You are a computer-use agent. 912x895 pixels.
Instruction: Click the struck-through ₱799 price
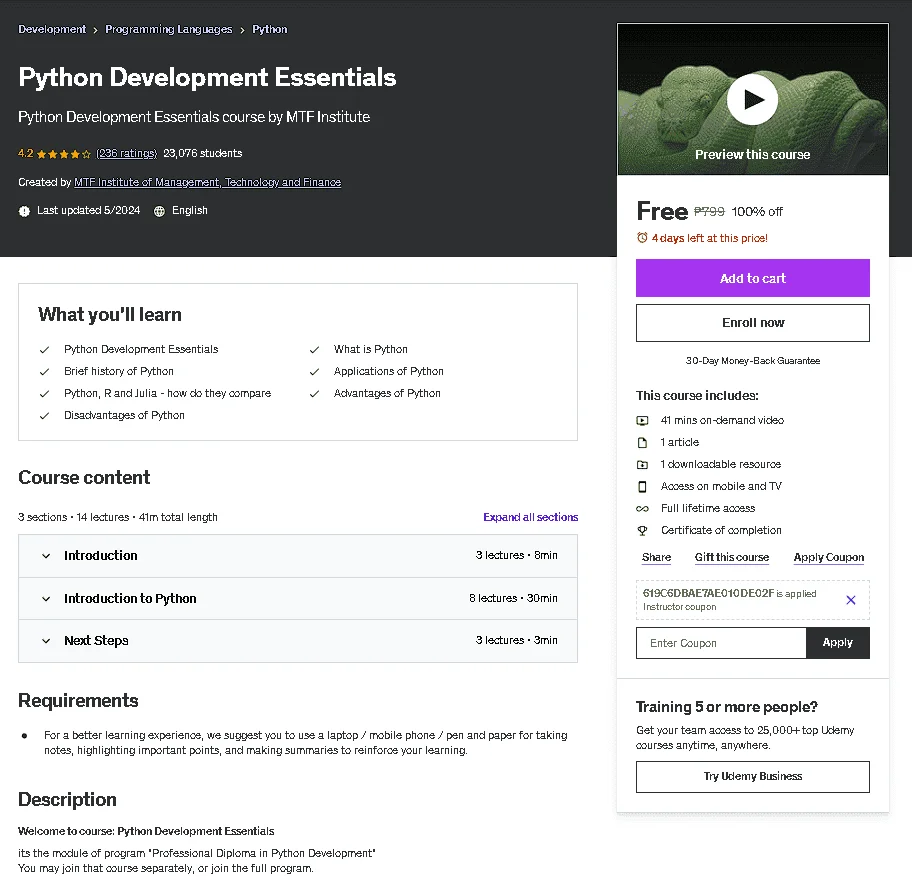pos(709,212)
